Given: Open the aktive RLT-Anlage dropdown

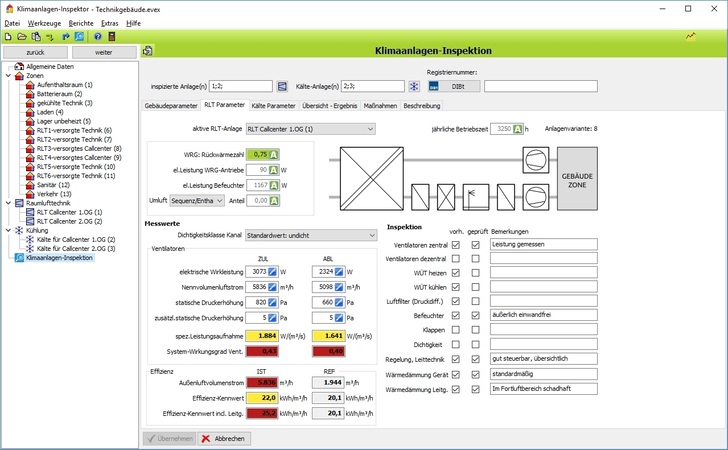Looking at the screenshot, I should point(310,129).
